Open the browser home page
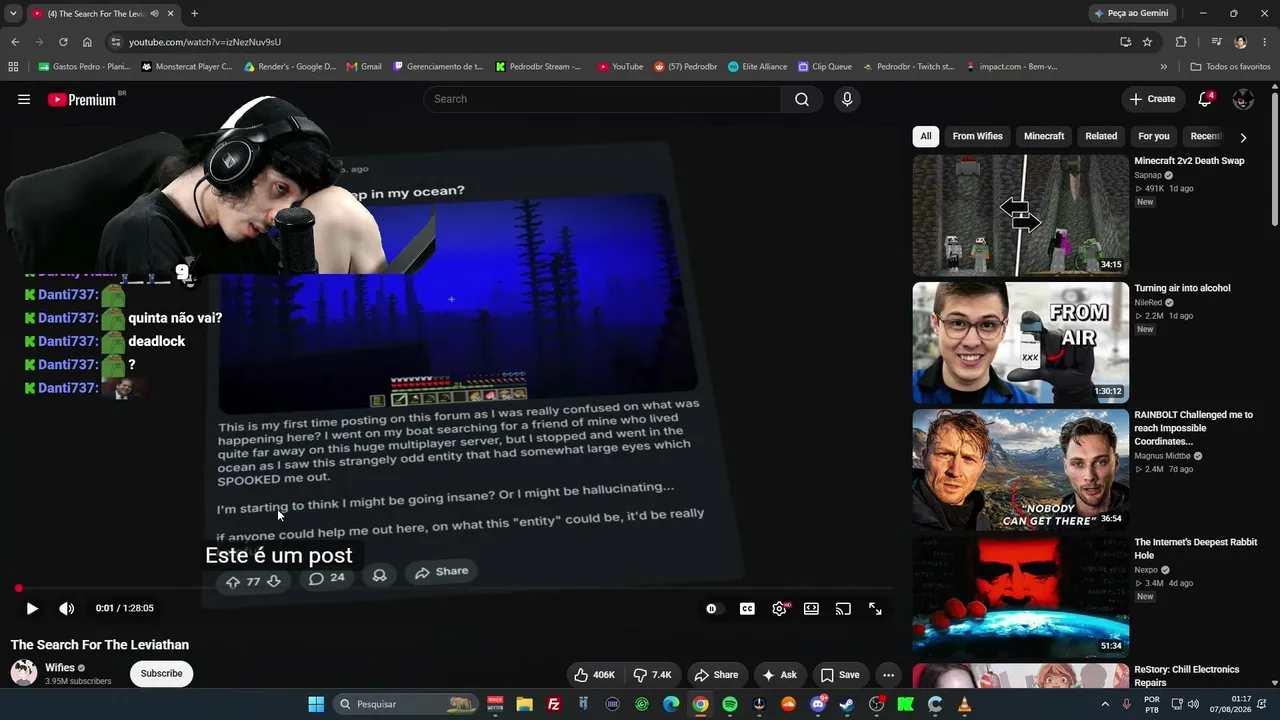 pos(87,42)
